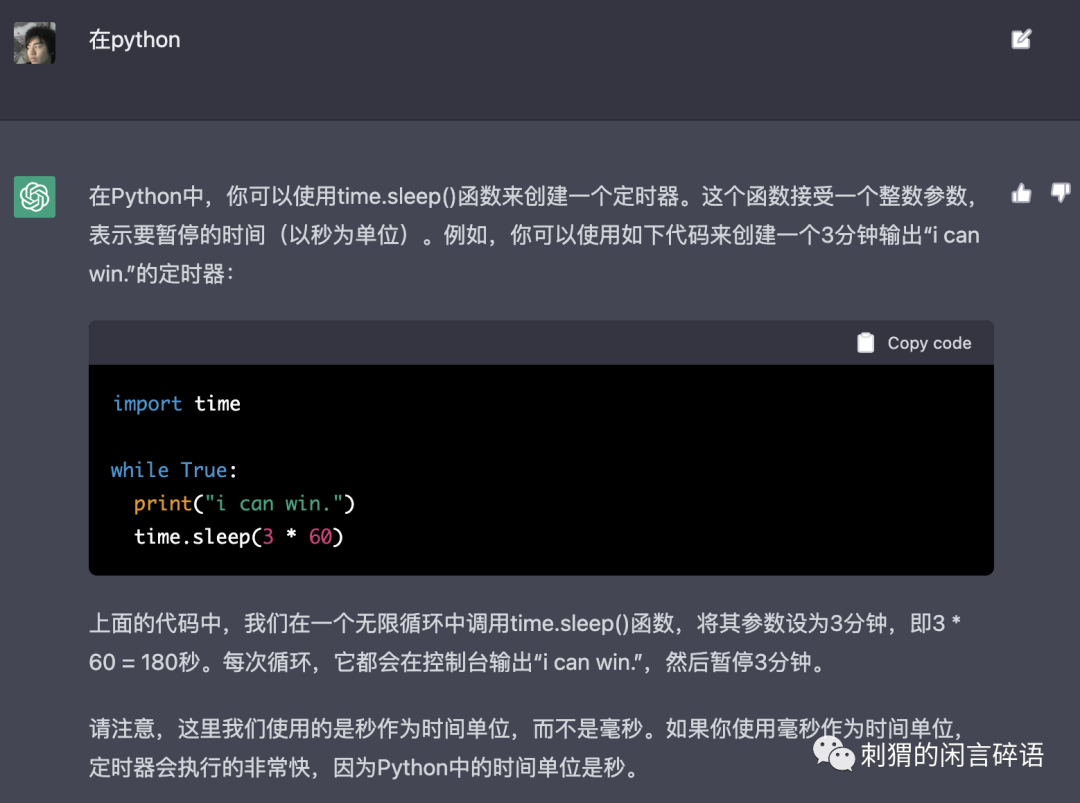Click the watermark text "刺猬的闲言碎语"
Image resolution: width=1080 pixels, height=803 pixels.
pos(952,756)
